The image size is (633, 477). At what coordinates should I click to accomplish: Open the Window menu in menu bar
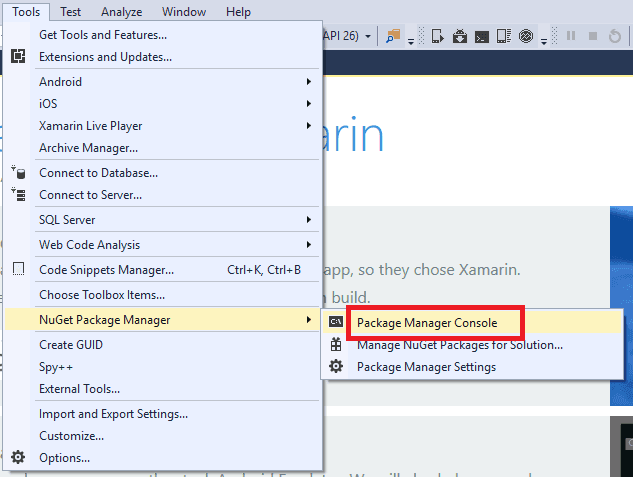(184, 12)
